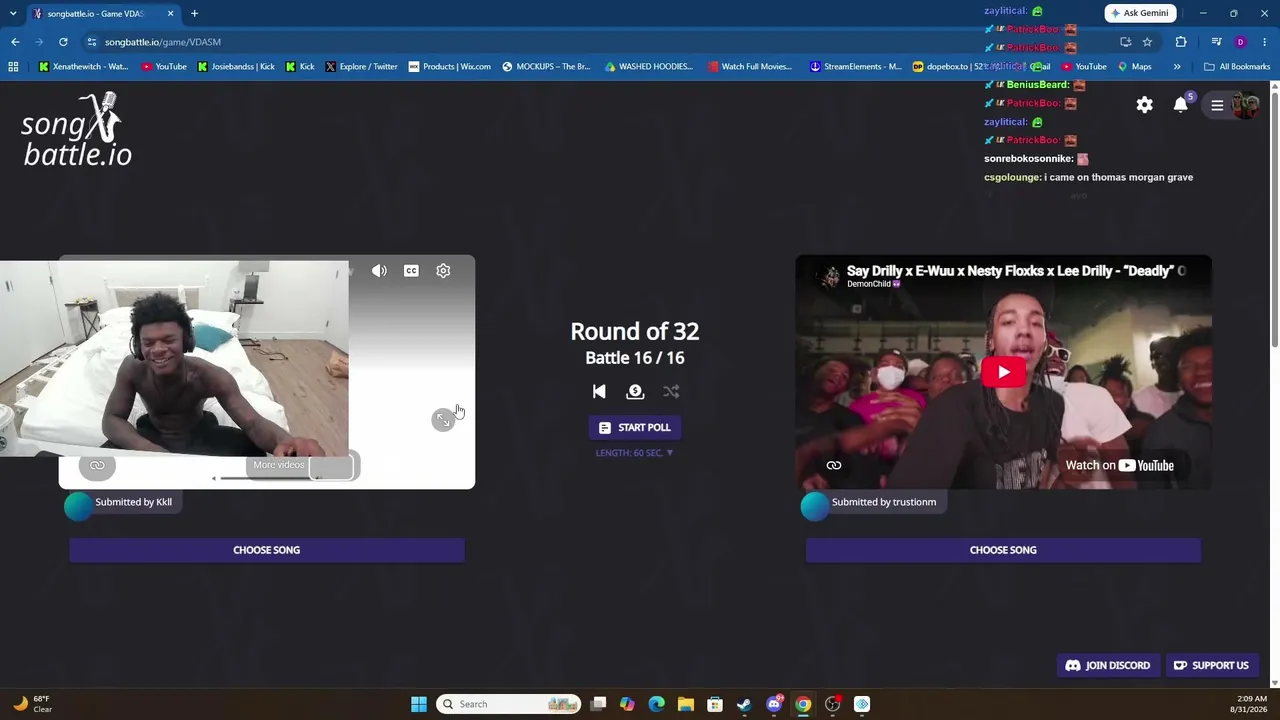Mute the left video player

pos(379,271)
